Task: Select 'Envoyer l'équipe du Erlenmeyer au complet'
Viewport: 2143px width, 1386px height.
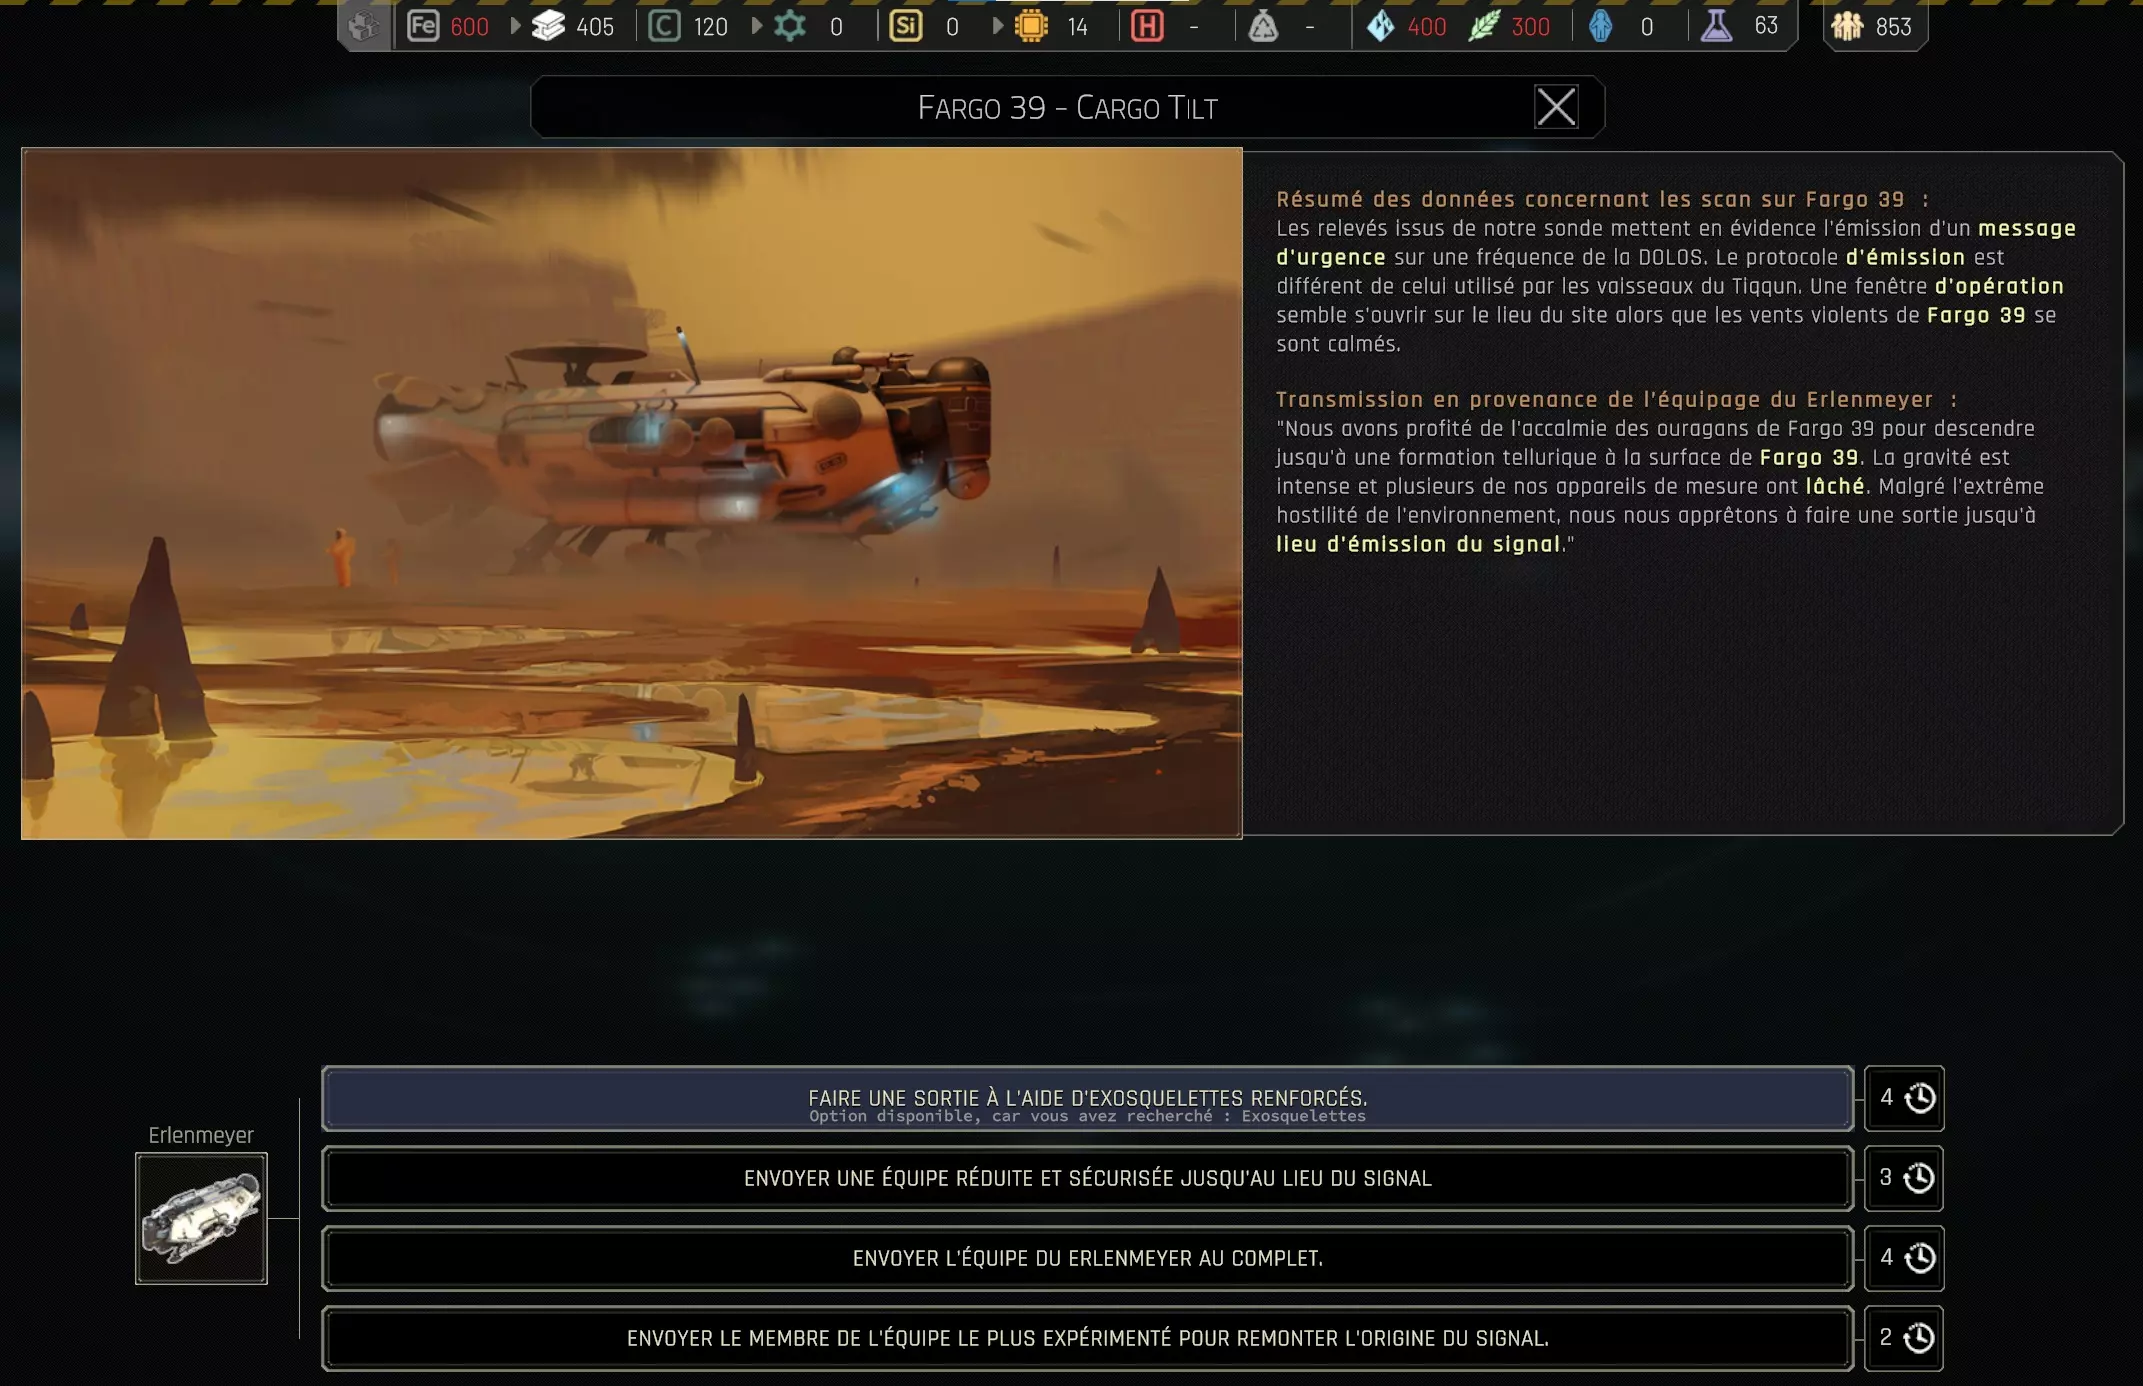Action: [x=1087, y=1259]
